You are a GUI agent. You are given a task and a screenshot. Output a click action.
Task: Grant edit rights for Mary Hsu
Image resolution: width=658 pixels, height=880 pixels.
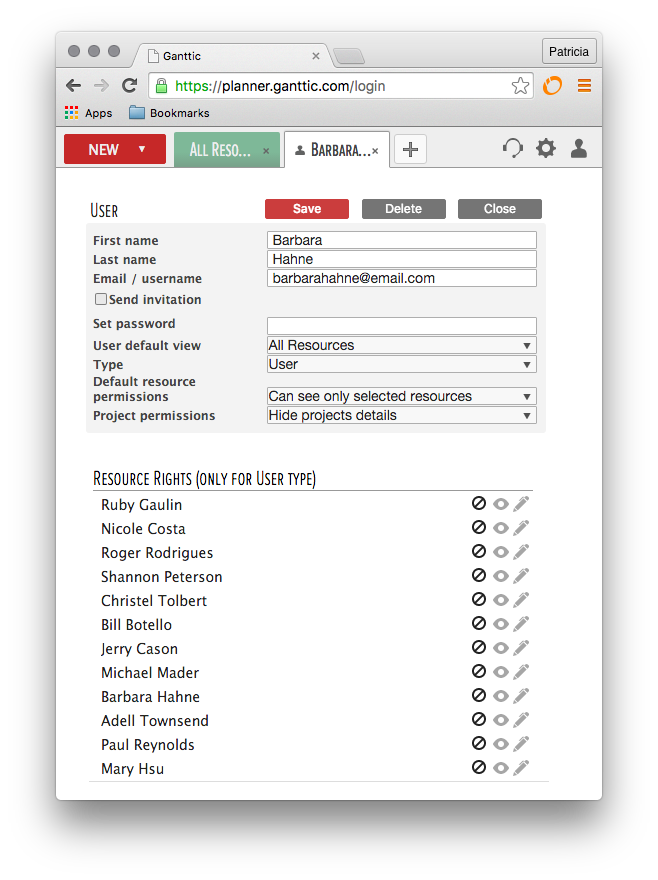521,767
